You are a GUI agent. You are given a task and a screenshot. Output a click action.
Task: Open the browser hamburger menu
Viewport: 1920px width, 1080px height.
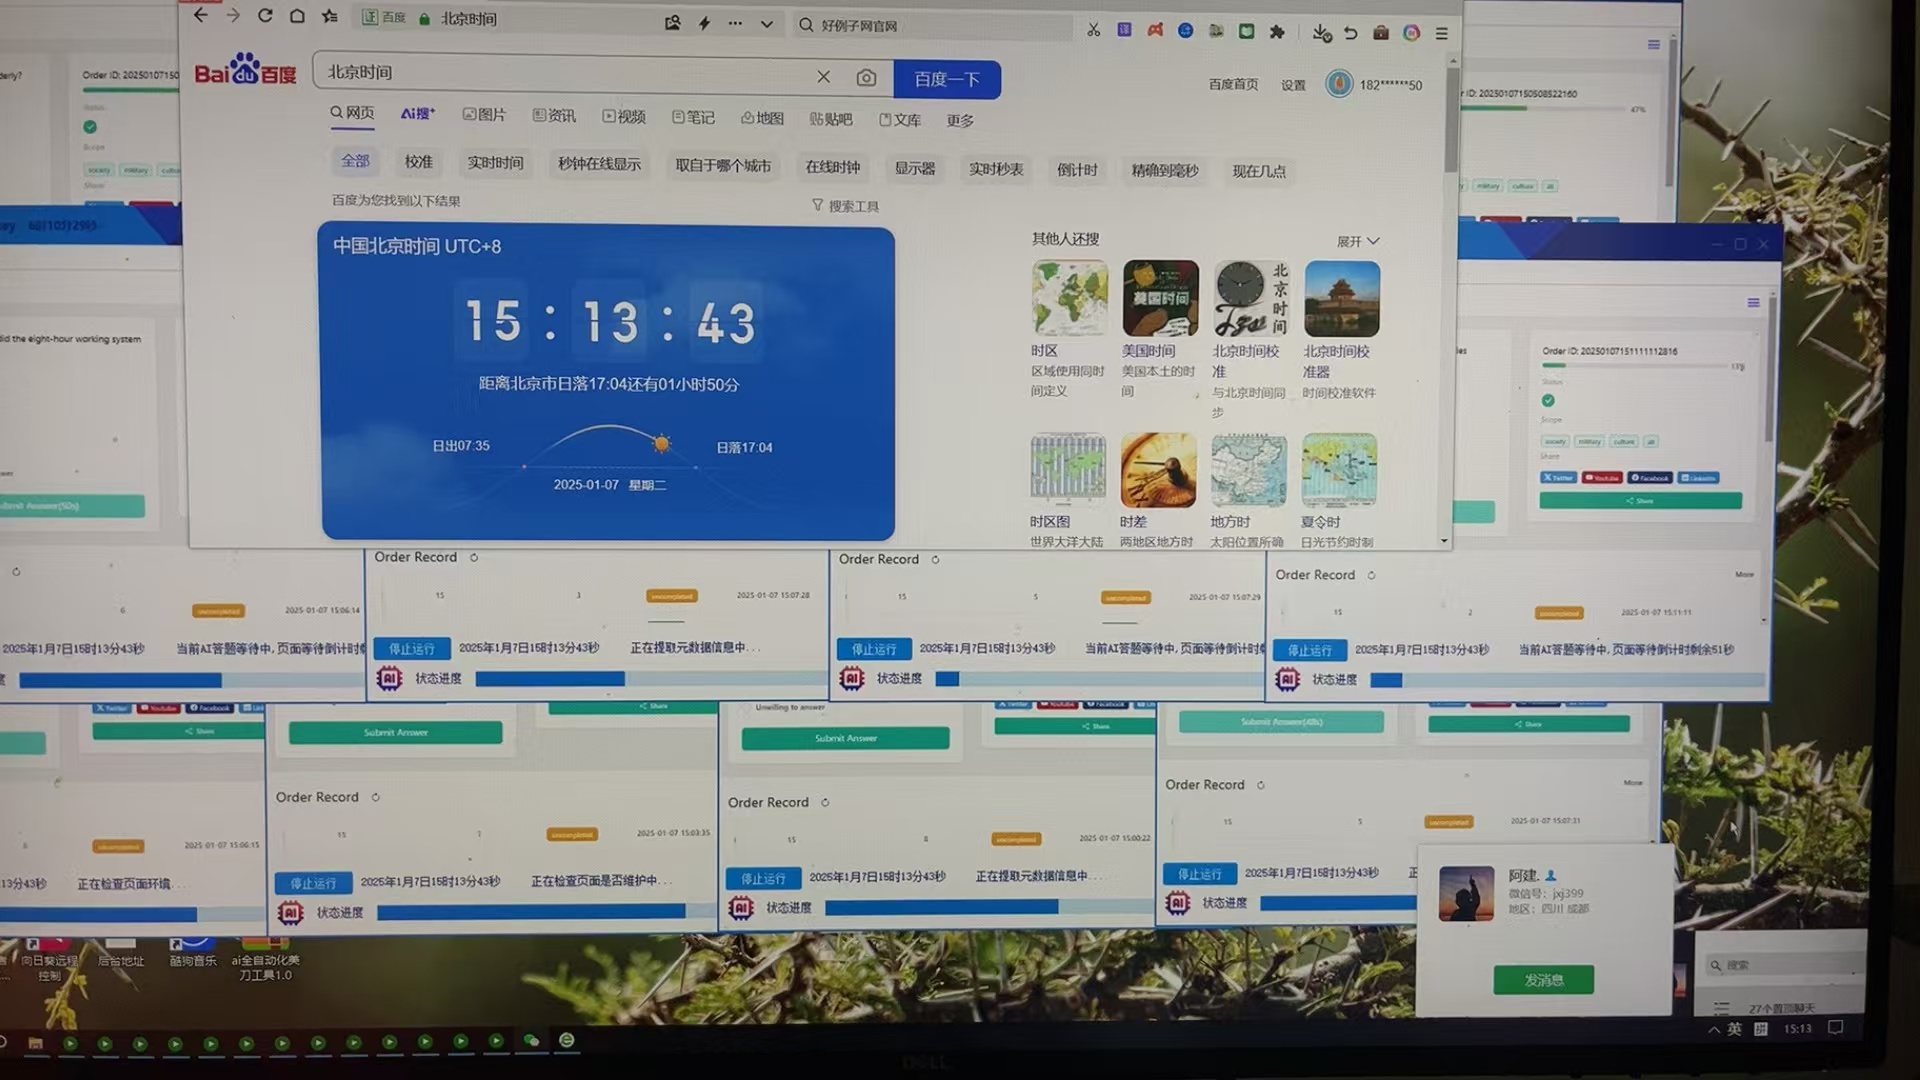(x=1441, y=33)
